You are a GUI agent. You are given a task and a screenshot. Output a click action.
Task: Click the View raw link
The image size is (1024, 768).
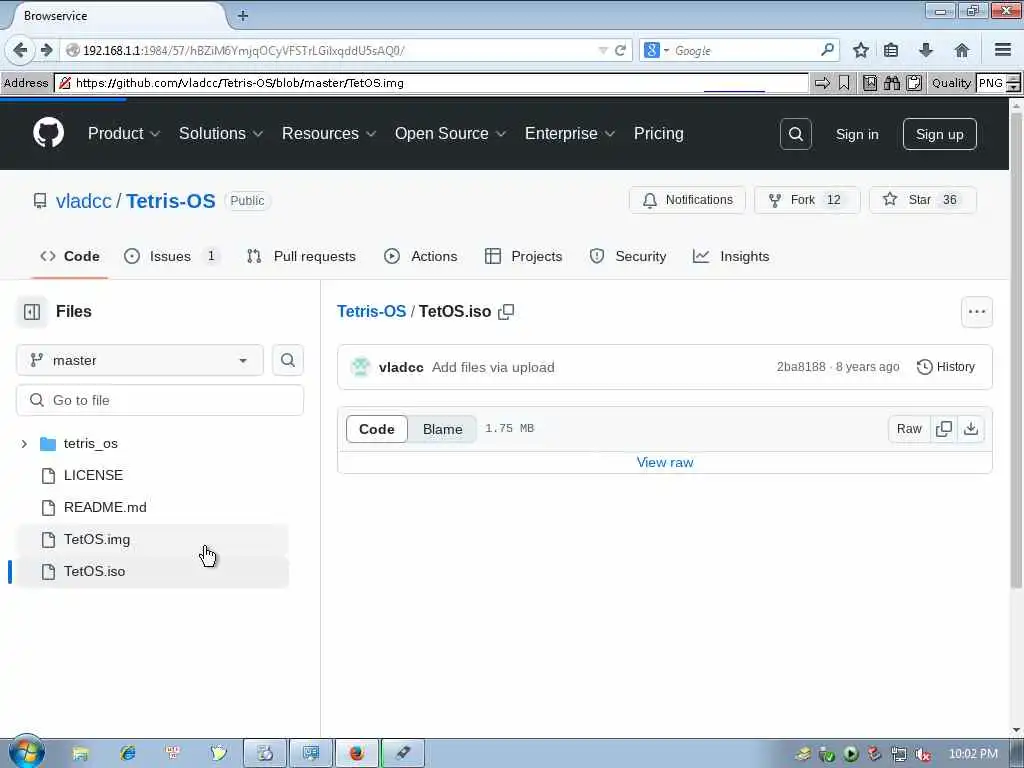click(665, 462)
